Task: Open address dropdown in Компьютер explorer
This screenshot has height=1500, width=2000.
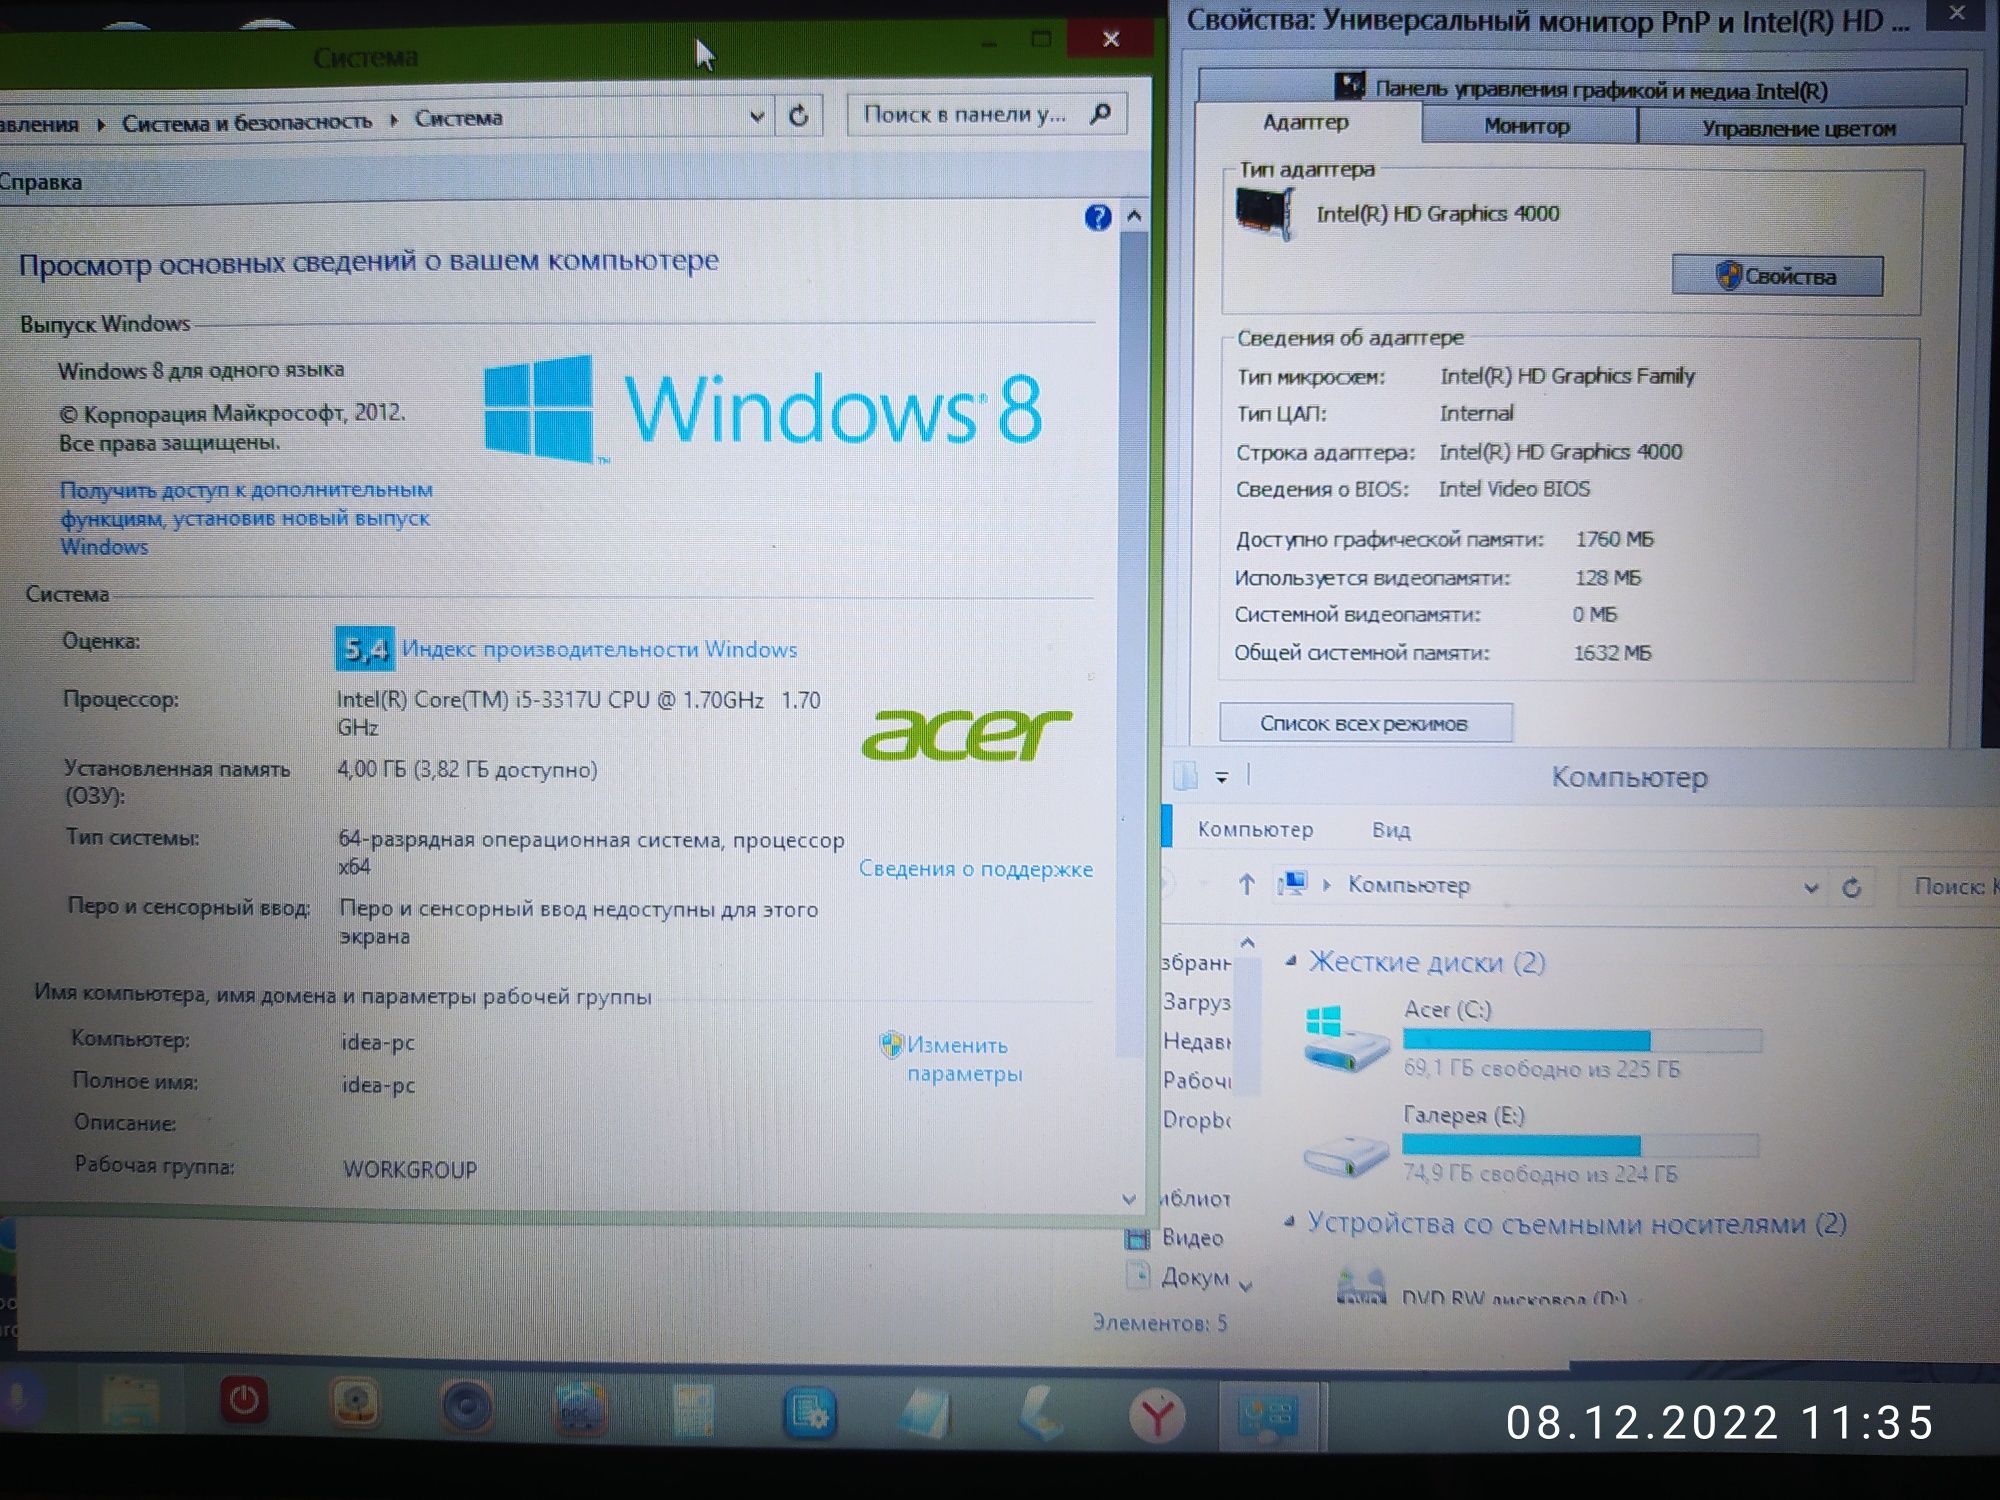Action: pos(1811,887)
